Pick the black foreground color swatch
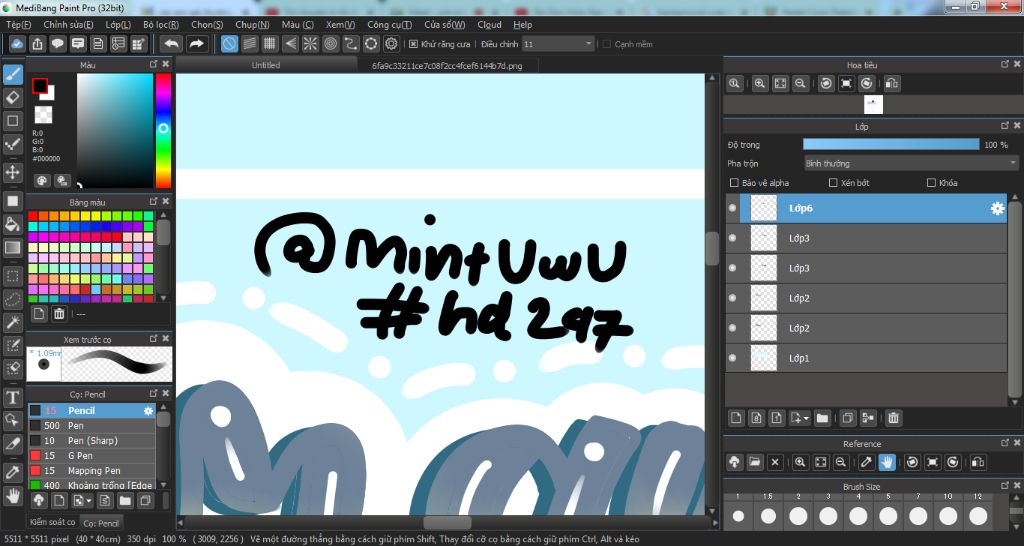1024x546 pixels. 40,86
